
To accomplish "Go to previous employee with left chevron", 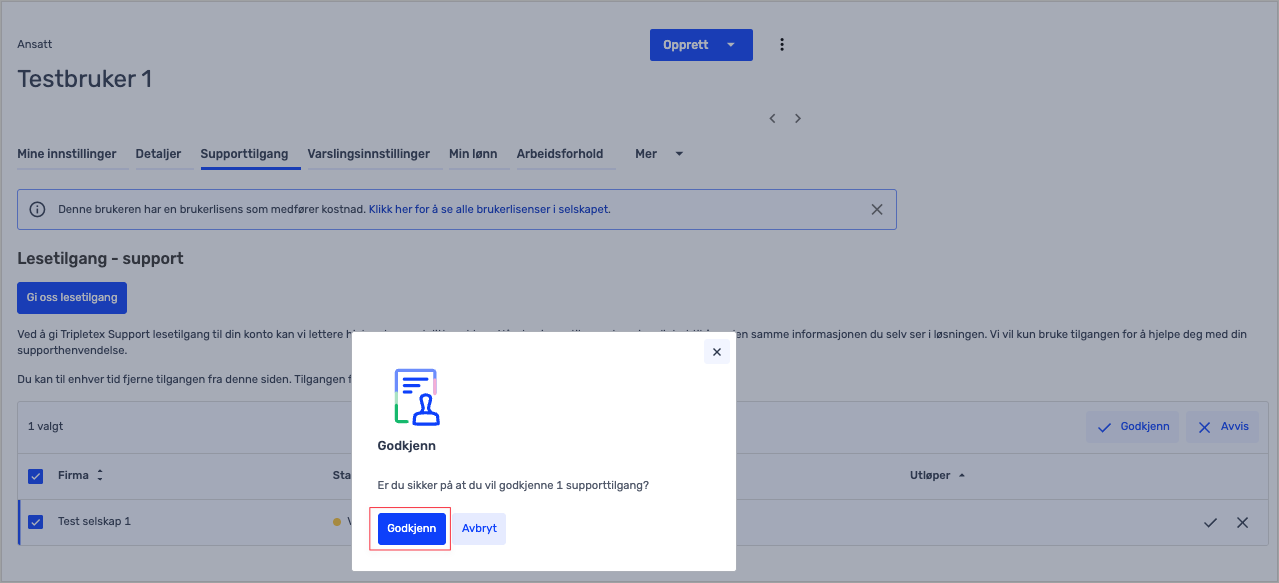I will pos(772,118).
